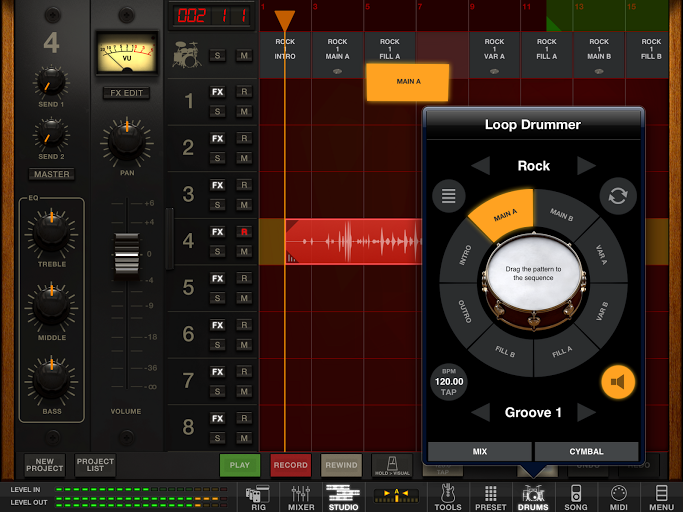
Task: Click the refresh pattern icon
Action: pyautogui.click(x=618, y=195)
